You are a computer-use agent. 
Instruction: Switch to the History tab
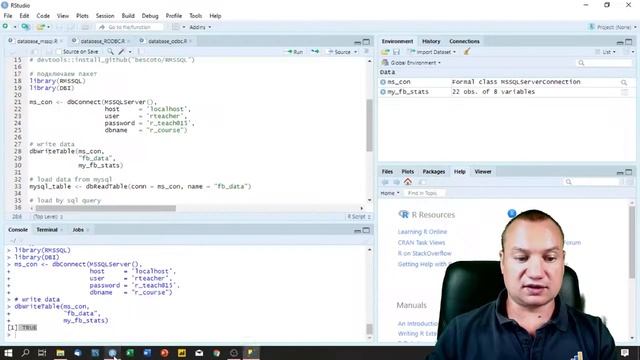431,41
